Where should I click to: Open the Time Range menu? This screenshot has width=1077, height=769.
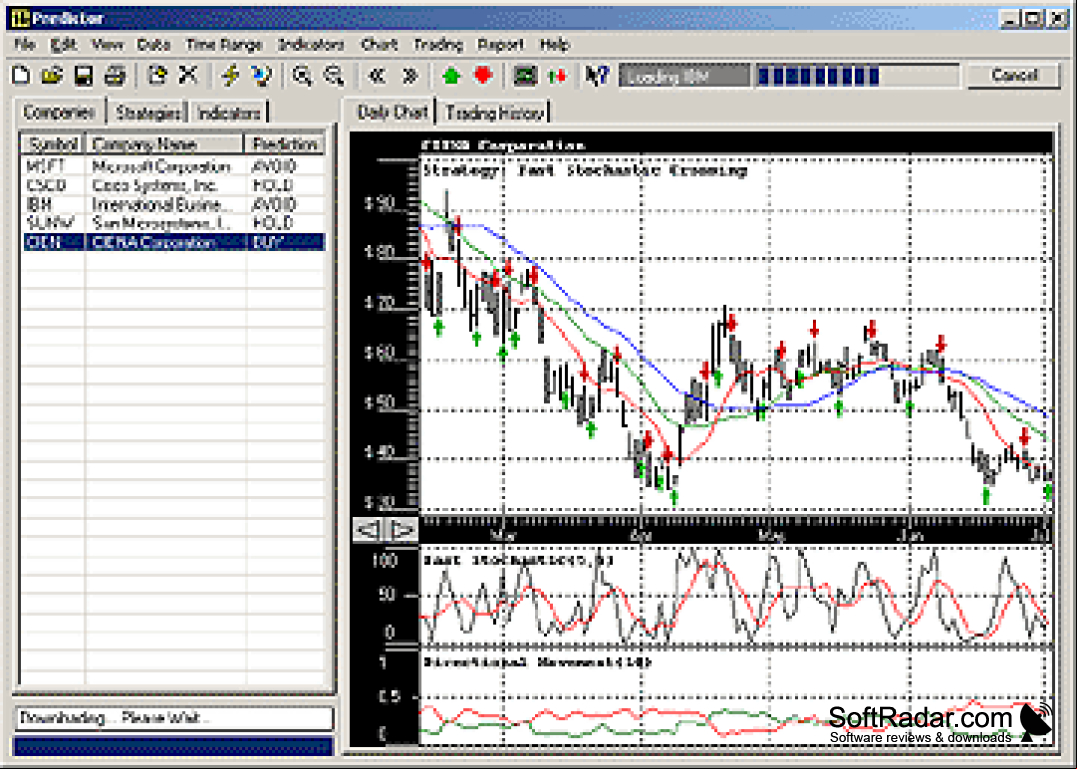click(224, 45)
